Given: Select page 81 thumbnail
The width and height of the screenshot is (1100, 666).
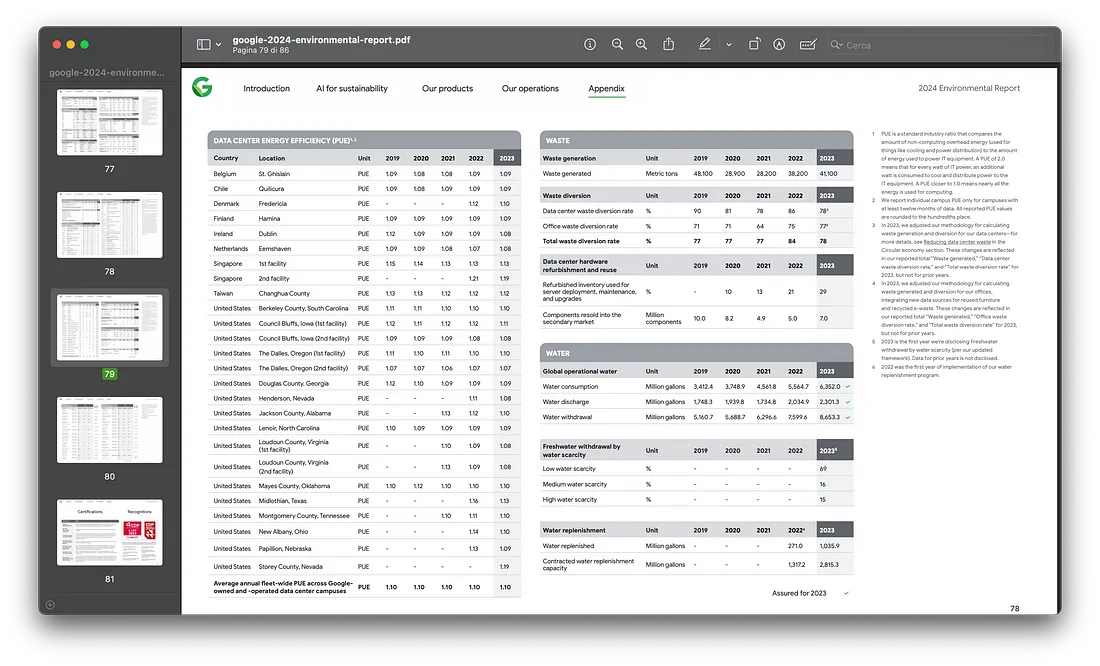Looking at the screenshot, I should [x=109, y=532].
